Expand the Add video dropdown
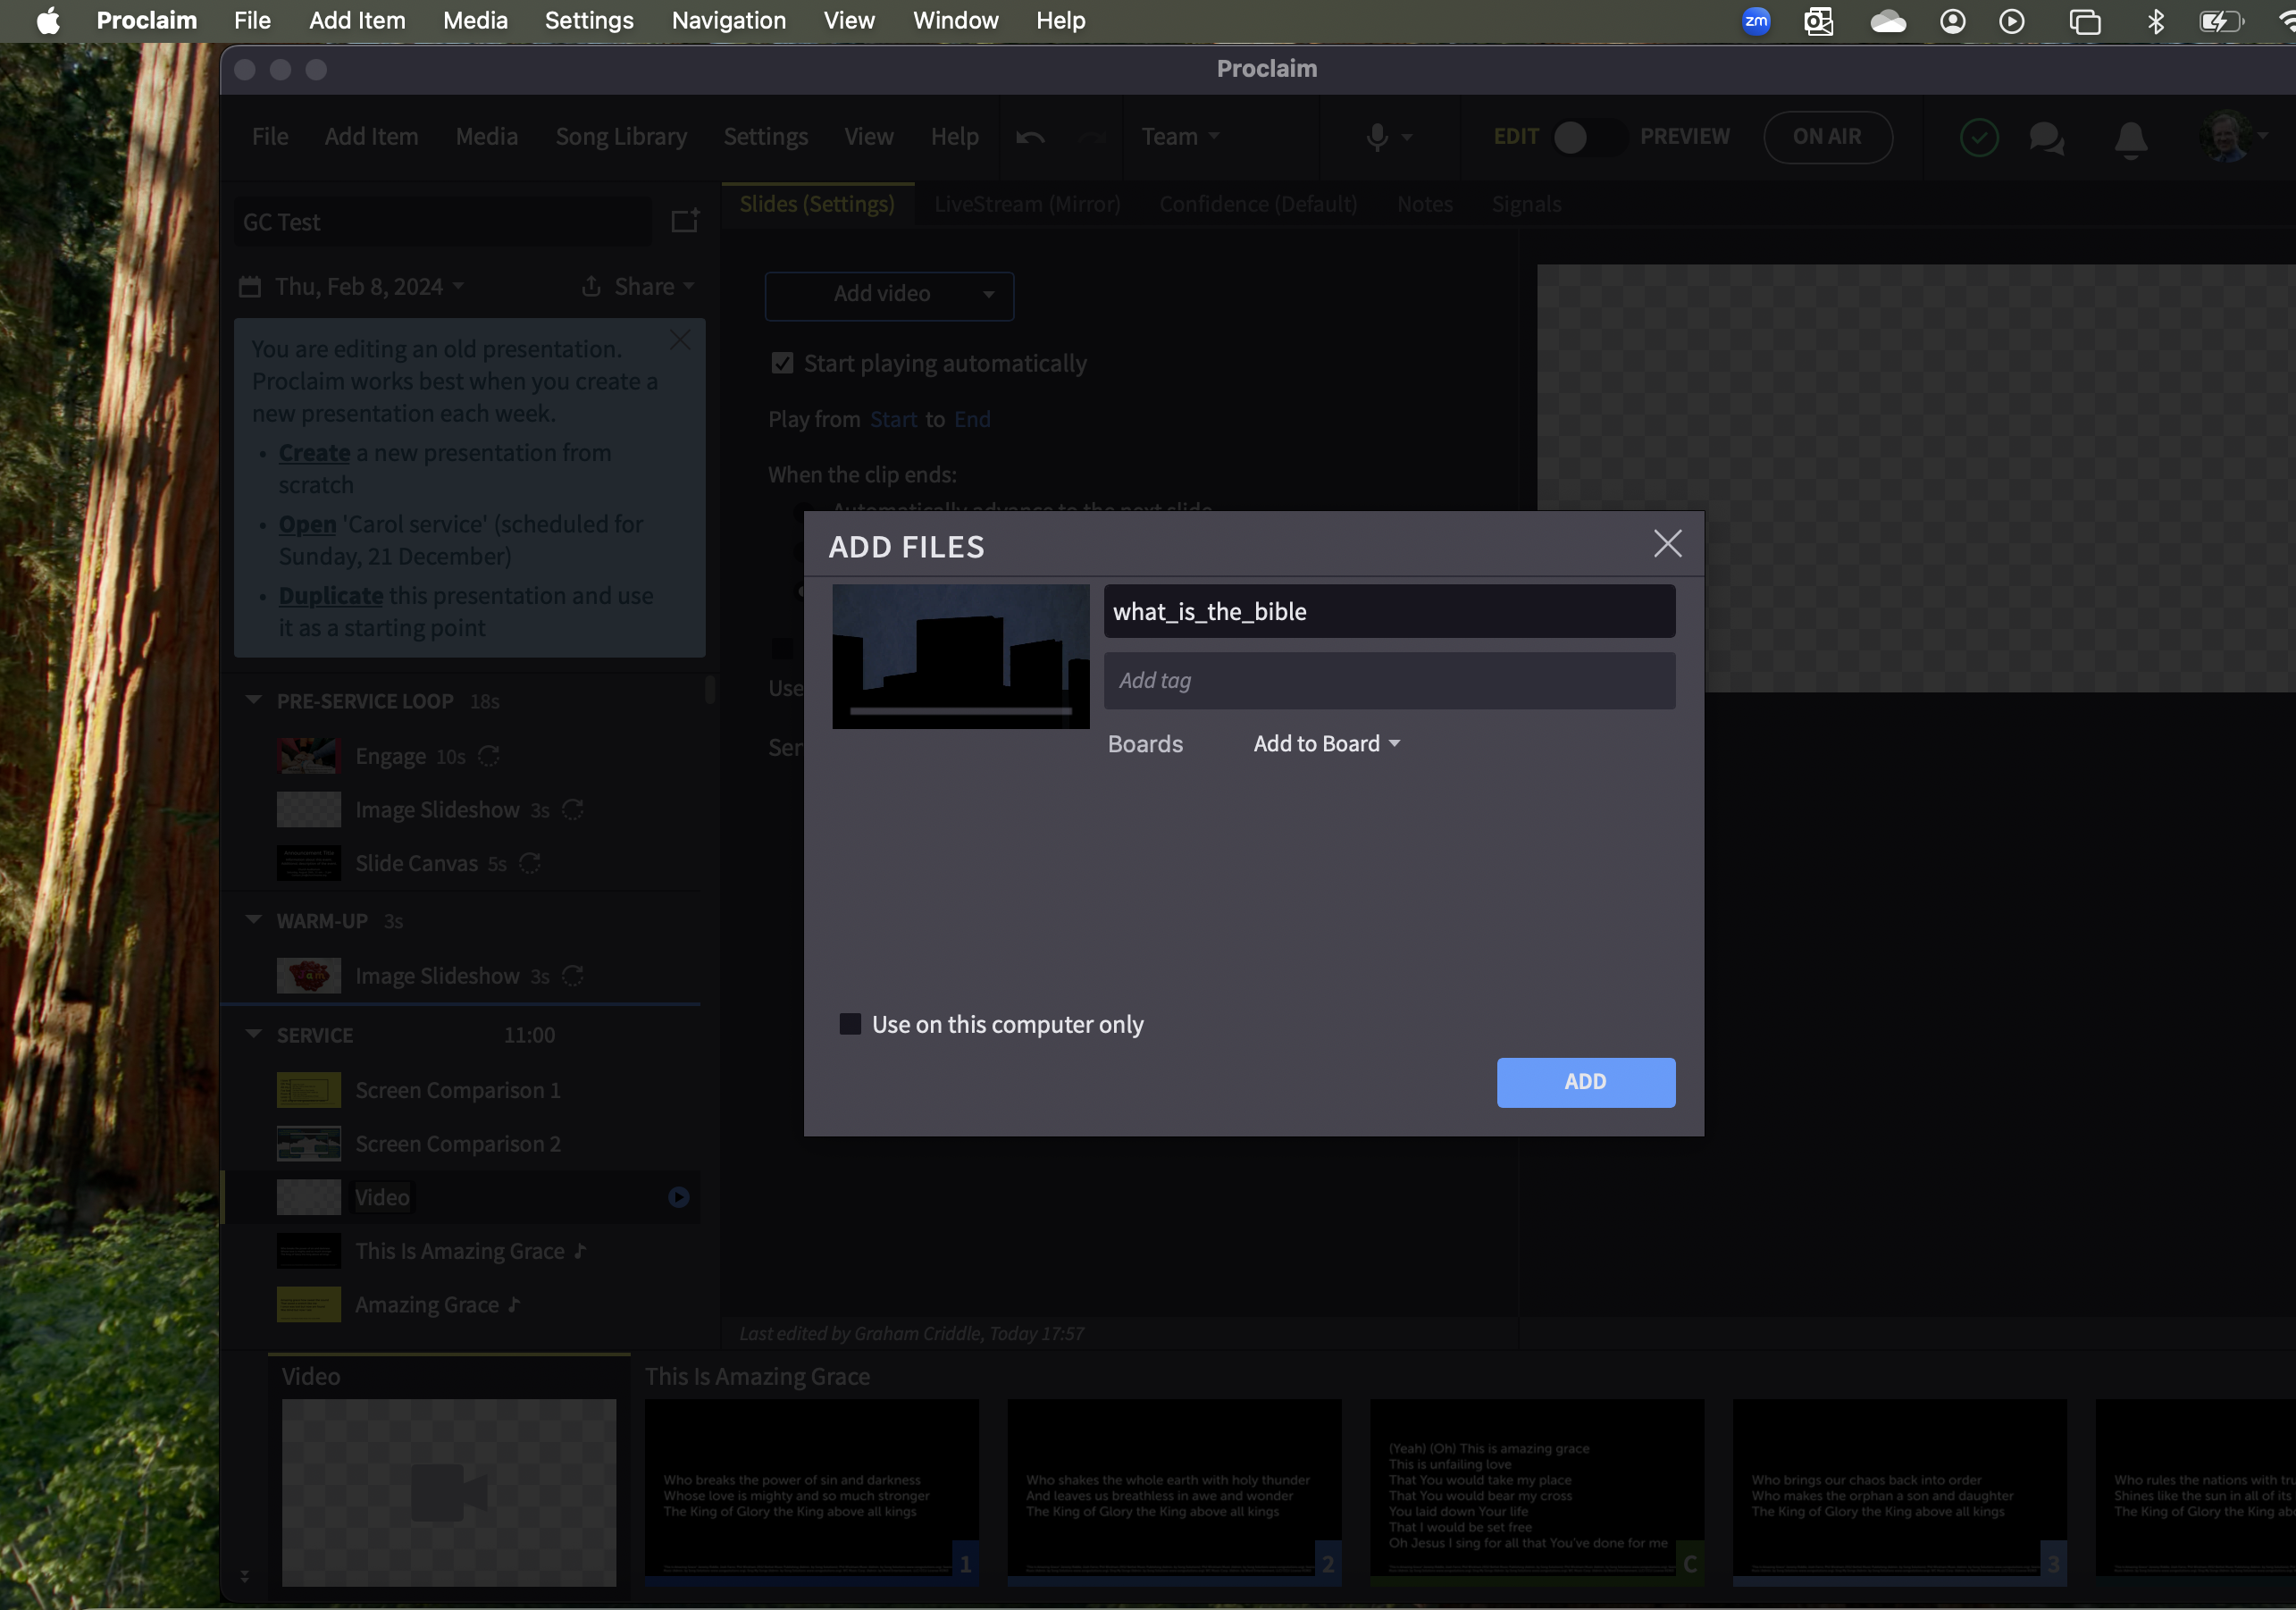Viewport: 2296px width, 1610px height. click(x=988, y=295)
